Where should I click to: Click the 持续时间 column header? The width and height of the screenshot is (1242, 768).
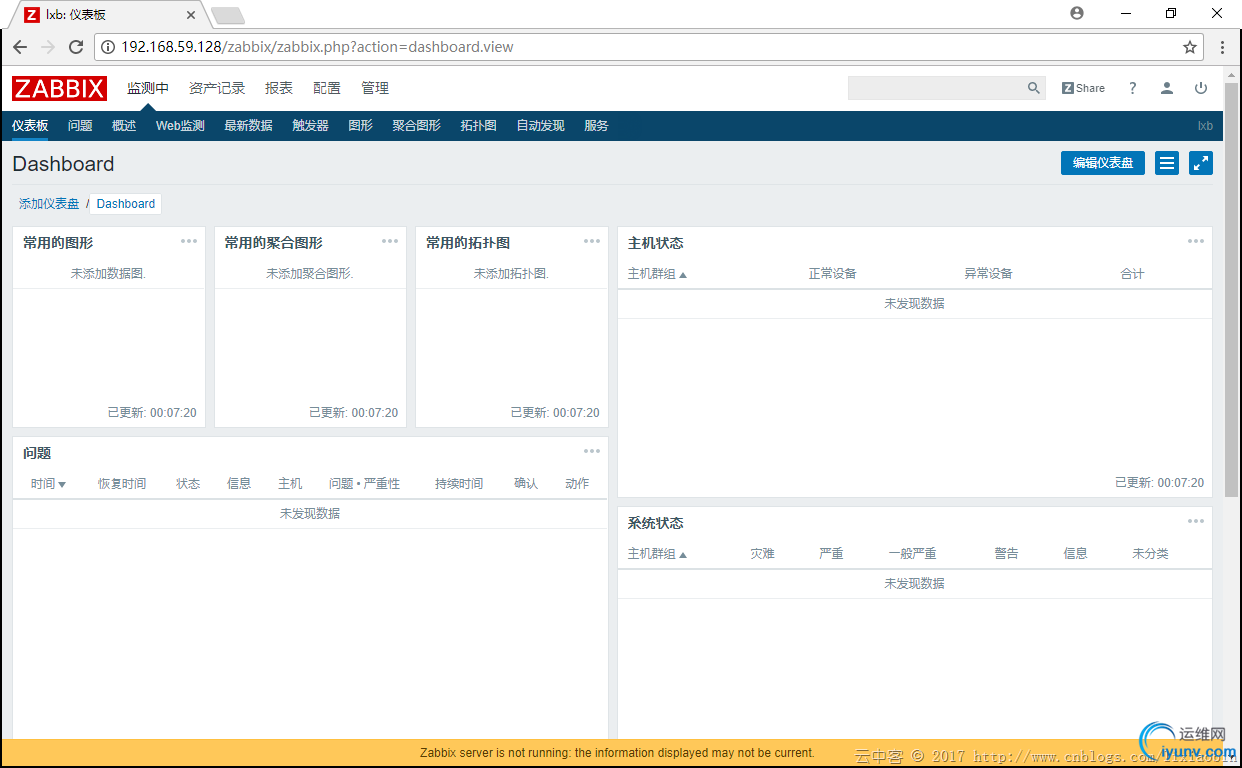click(x=459, y=484)
